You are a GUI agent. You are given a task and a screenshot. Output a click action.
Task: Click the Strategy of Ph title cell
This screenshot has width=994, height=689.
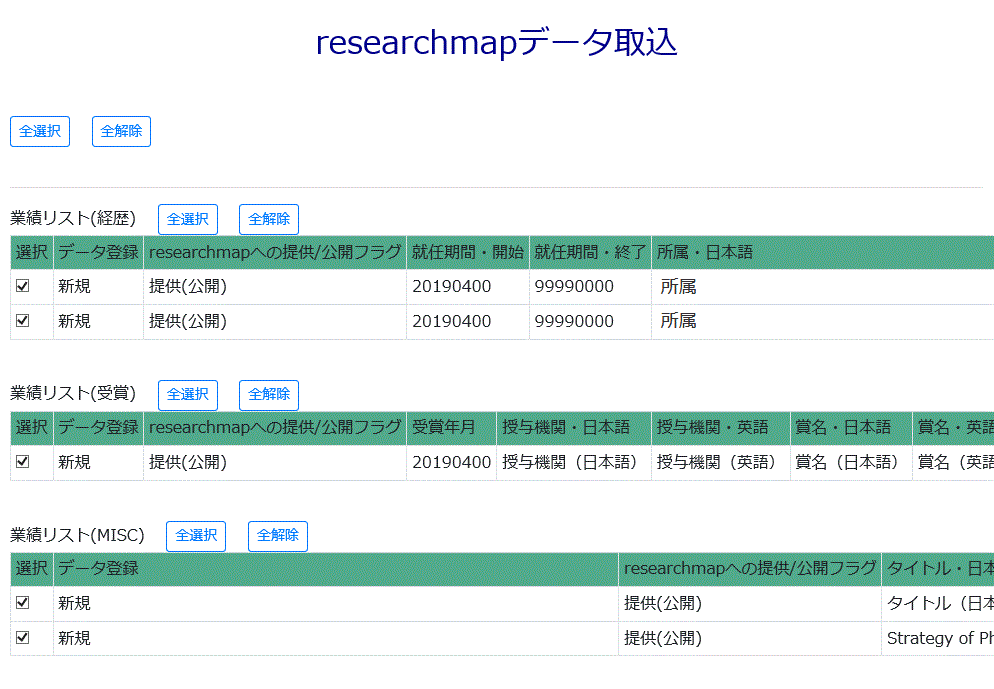938,638
